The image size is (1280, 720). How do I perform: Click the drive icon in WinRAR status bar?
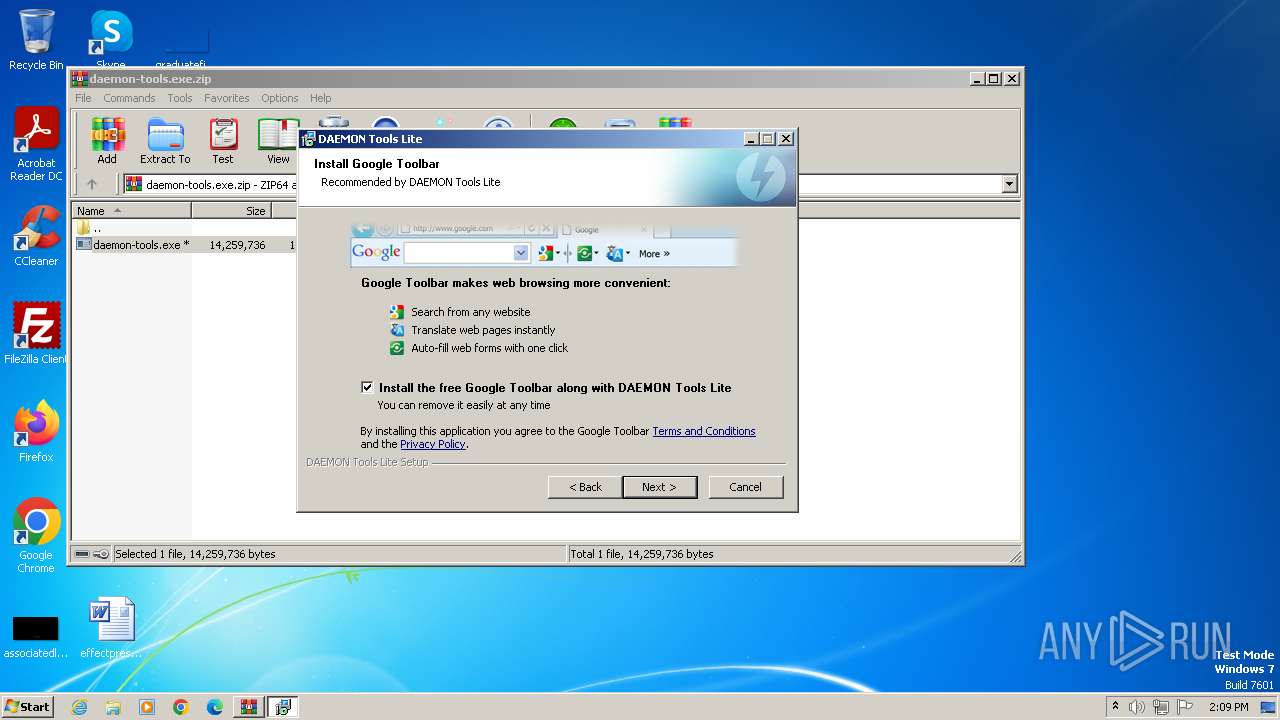tap(82, 554)
